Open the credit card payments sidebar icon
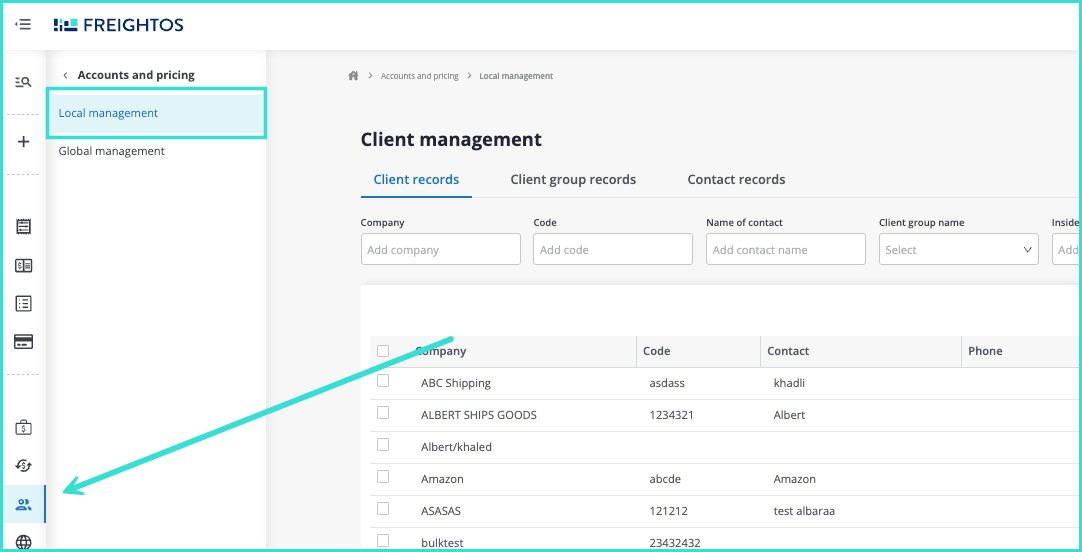1082x552 pixels. 23,342
